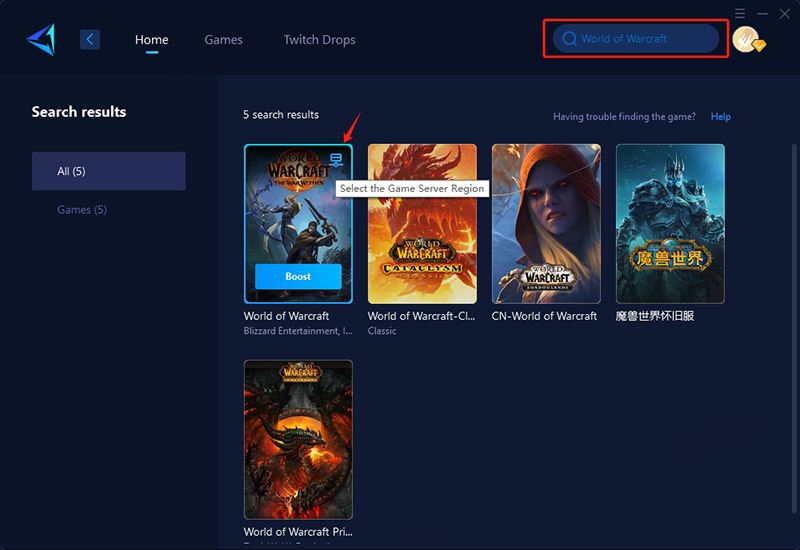Viewport: 800px width, 550px height.
Task: Select the World of Warcraft Pri... cover
Action: [x=298, y=439]
